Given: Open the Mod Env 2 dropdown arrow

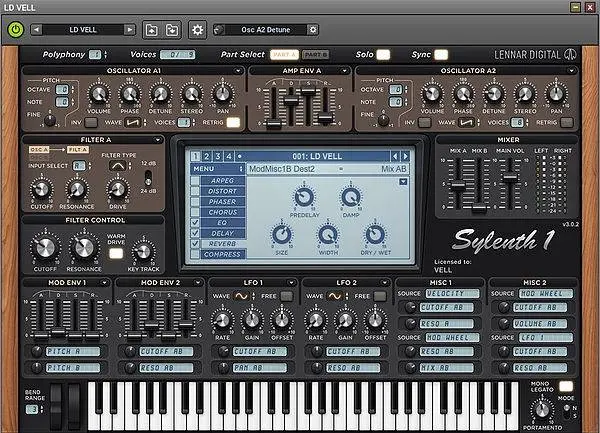Looking at the screenshot, I should click(x=197, y=283).
